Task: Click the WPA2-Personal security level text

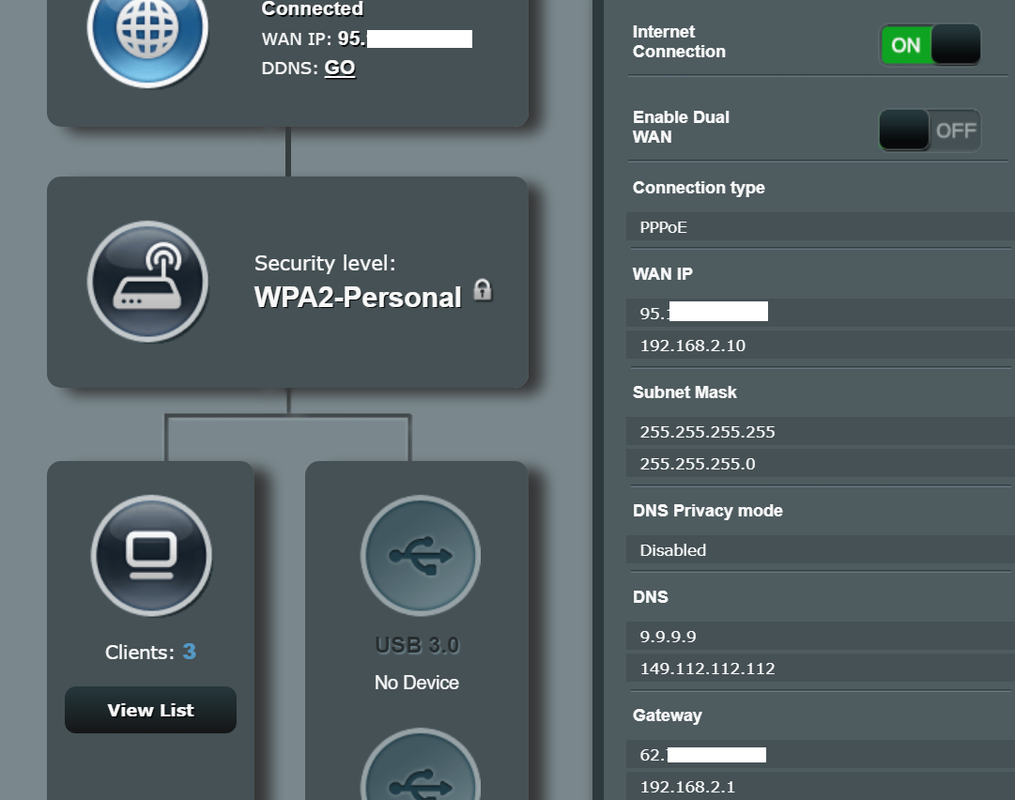Action: coord(357,297)
